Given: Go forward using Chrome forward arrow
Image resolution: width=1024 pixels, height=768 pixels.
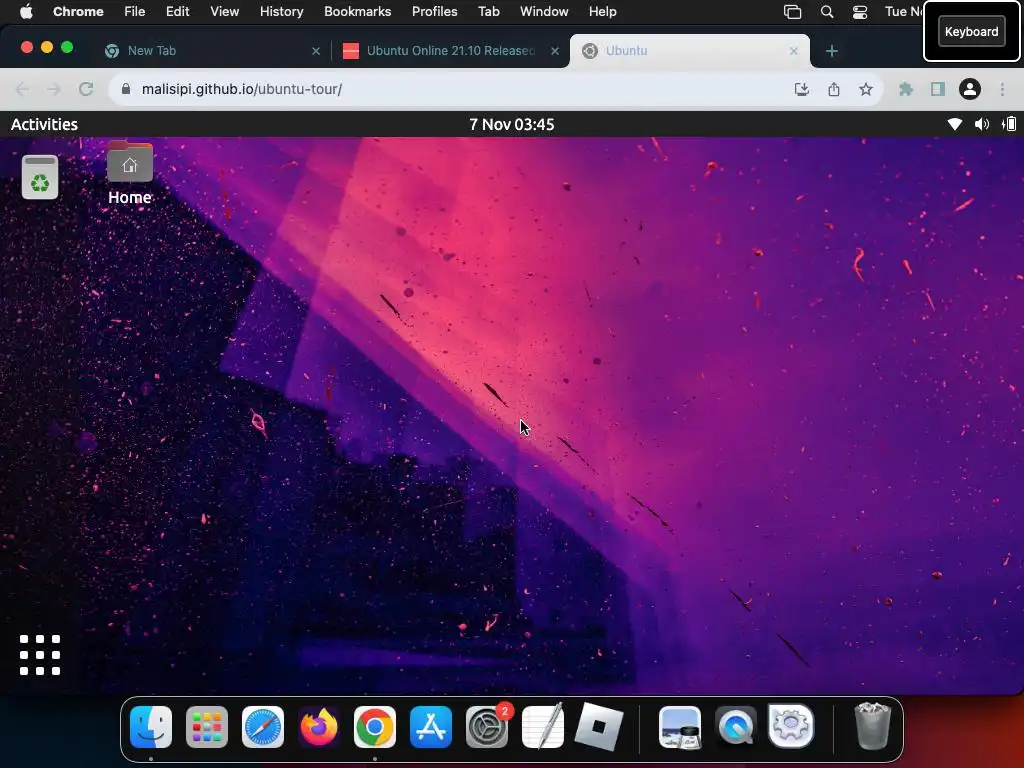Looking at the screenshot, I should 54,89.
